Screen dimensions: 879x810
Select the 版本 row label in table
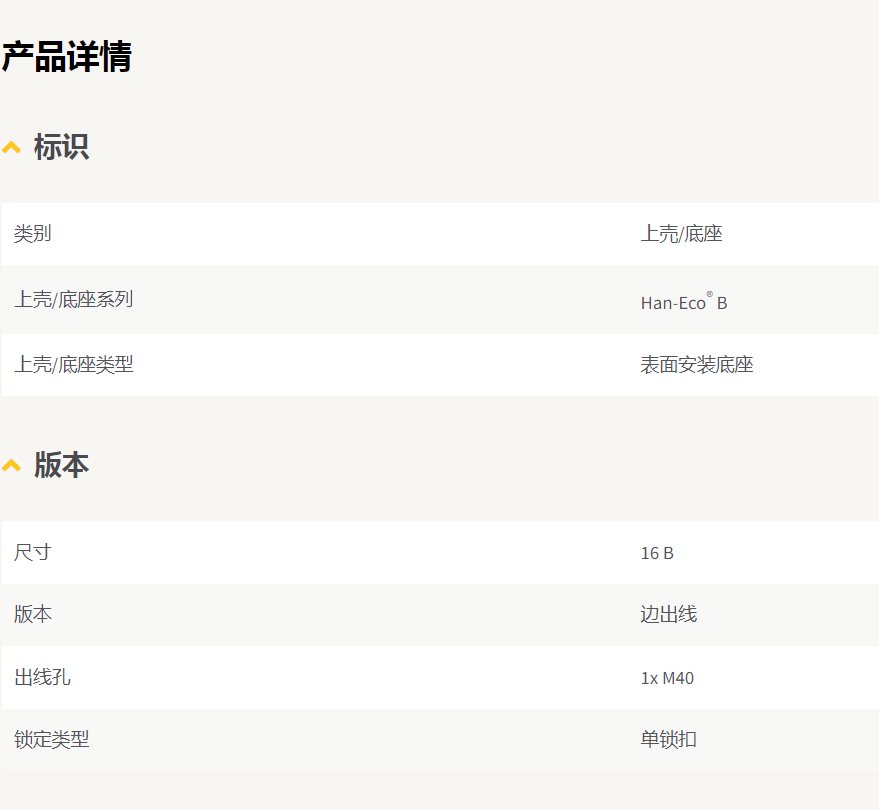click(x=33, y=614)
